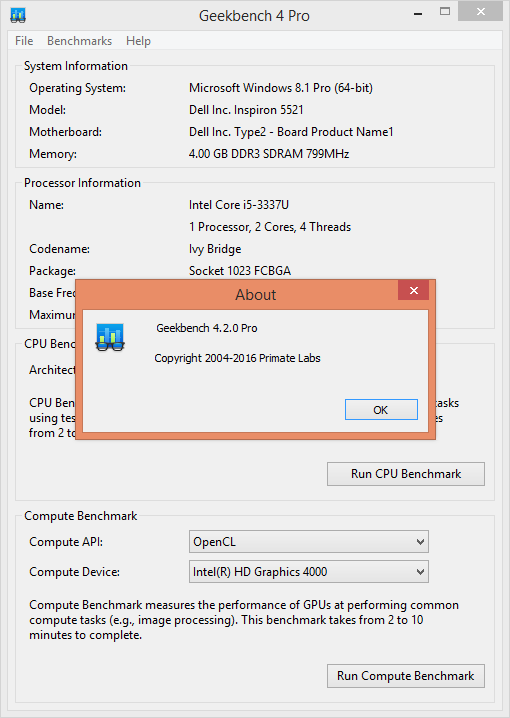Click 'Dell Inc. Type2 - Board Product Name1' value
Screen dimensions: 510x718
[x=291, y=132]
